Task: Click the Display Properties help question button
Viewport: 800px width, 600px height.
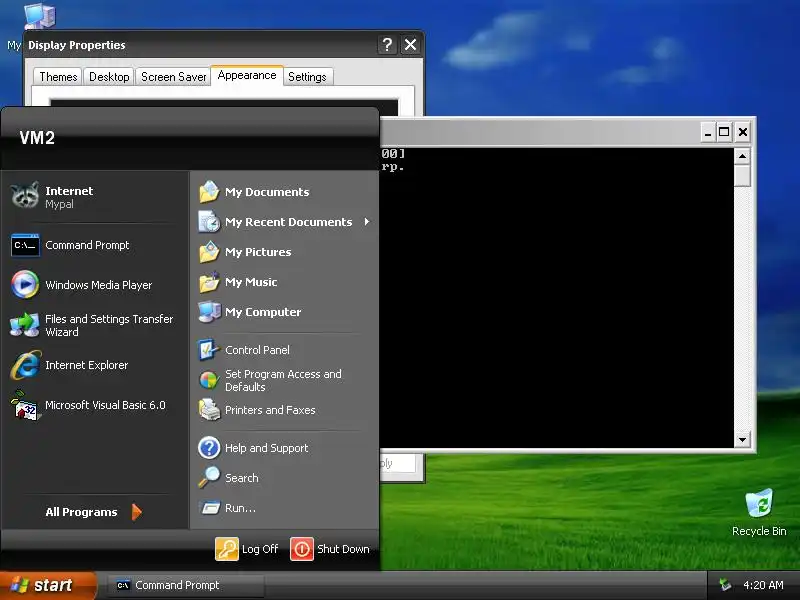Action: coord(387,45)
